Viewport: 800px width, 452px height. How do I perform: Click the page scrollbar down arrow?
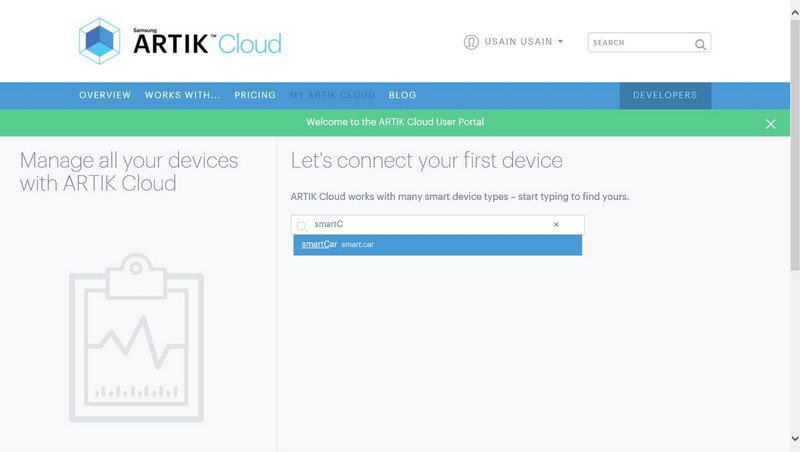click(795, 438)
